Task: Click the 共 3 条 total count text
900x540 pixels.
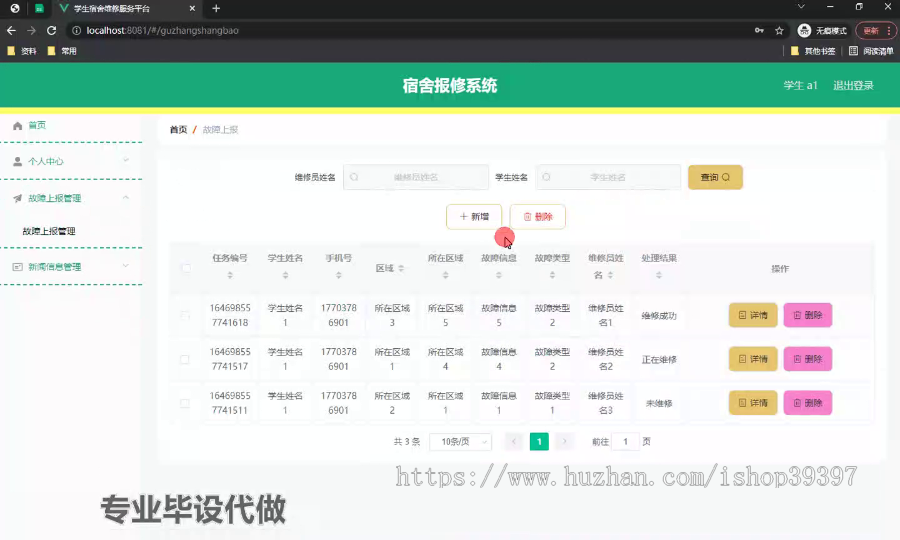Action: click(x=407, y=441)
